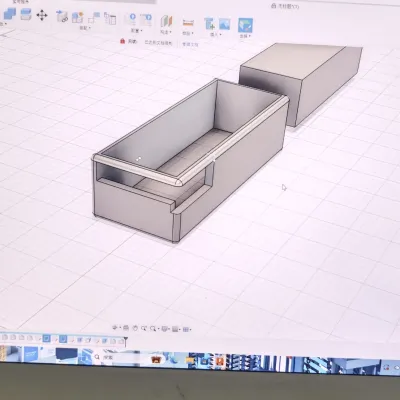Click the Look At icon in navigation bar

[126, 328]
